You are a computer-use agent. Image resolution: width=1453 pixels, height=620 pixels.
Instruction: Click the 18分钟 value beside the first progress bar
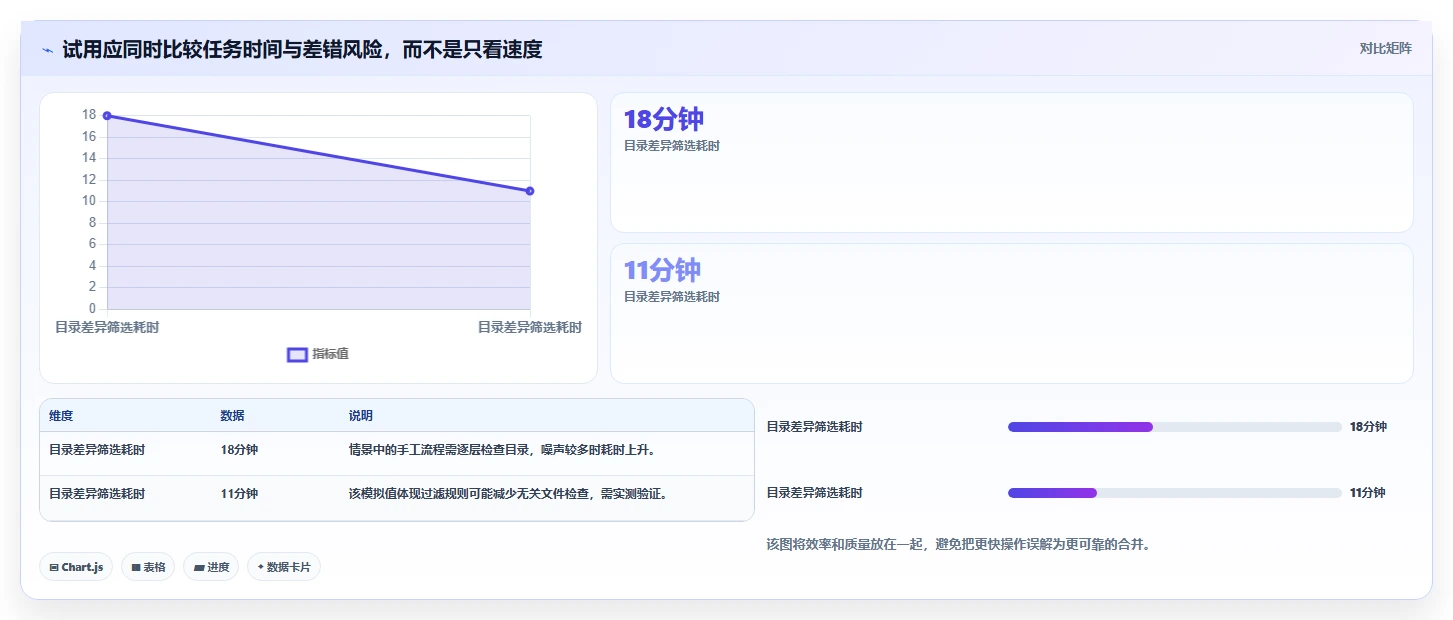pyautogui.click(x=1368, y=427)
